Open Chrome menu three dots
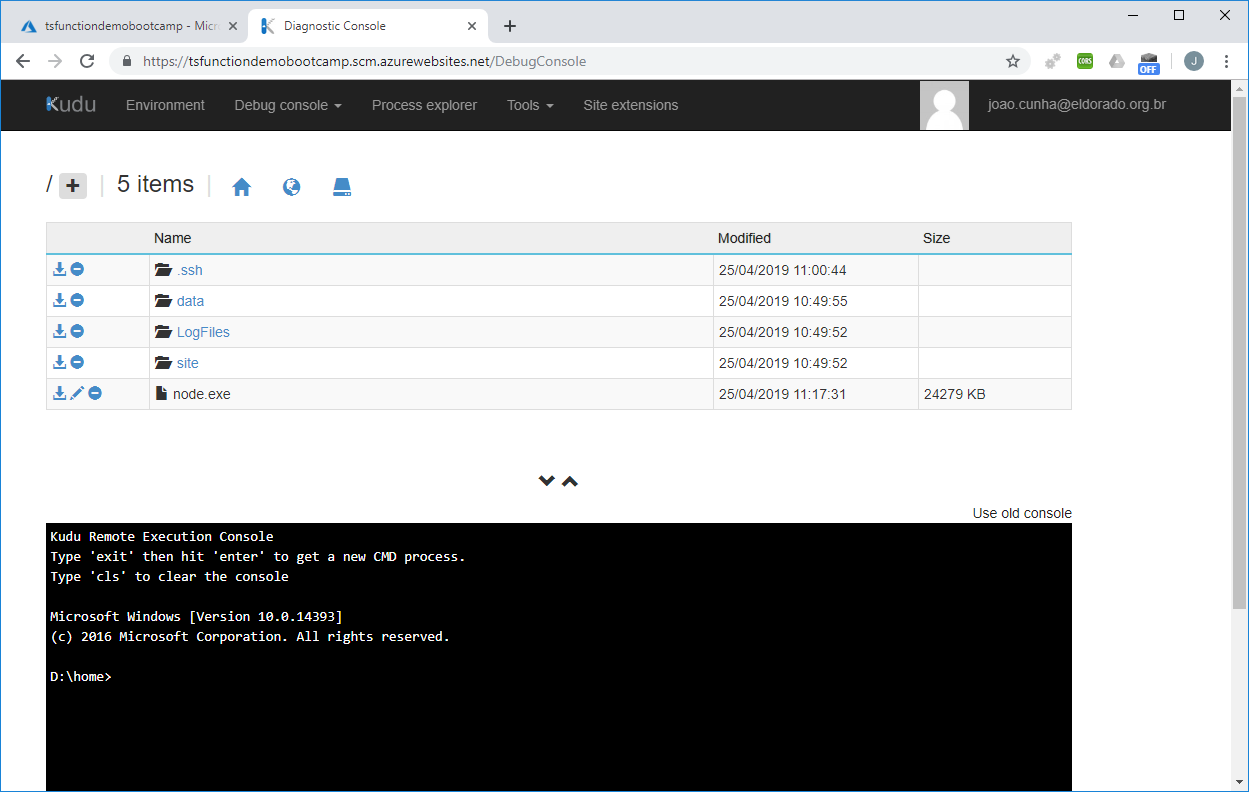1249x792 pixels. pos(1227,61)
